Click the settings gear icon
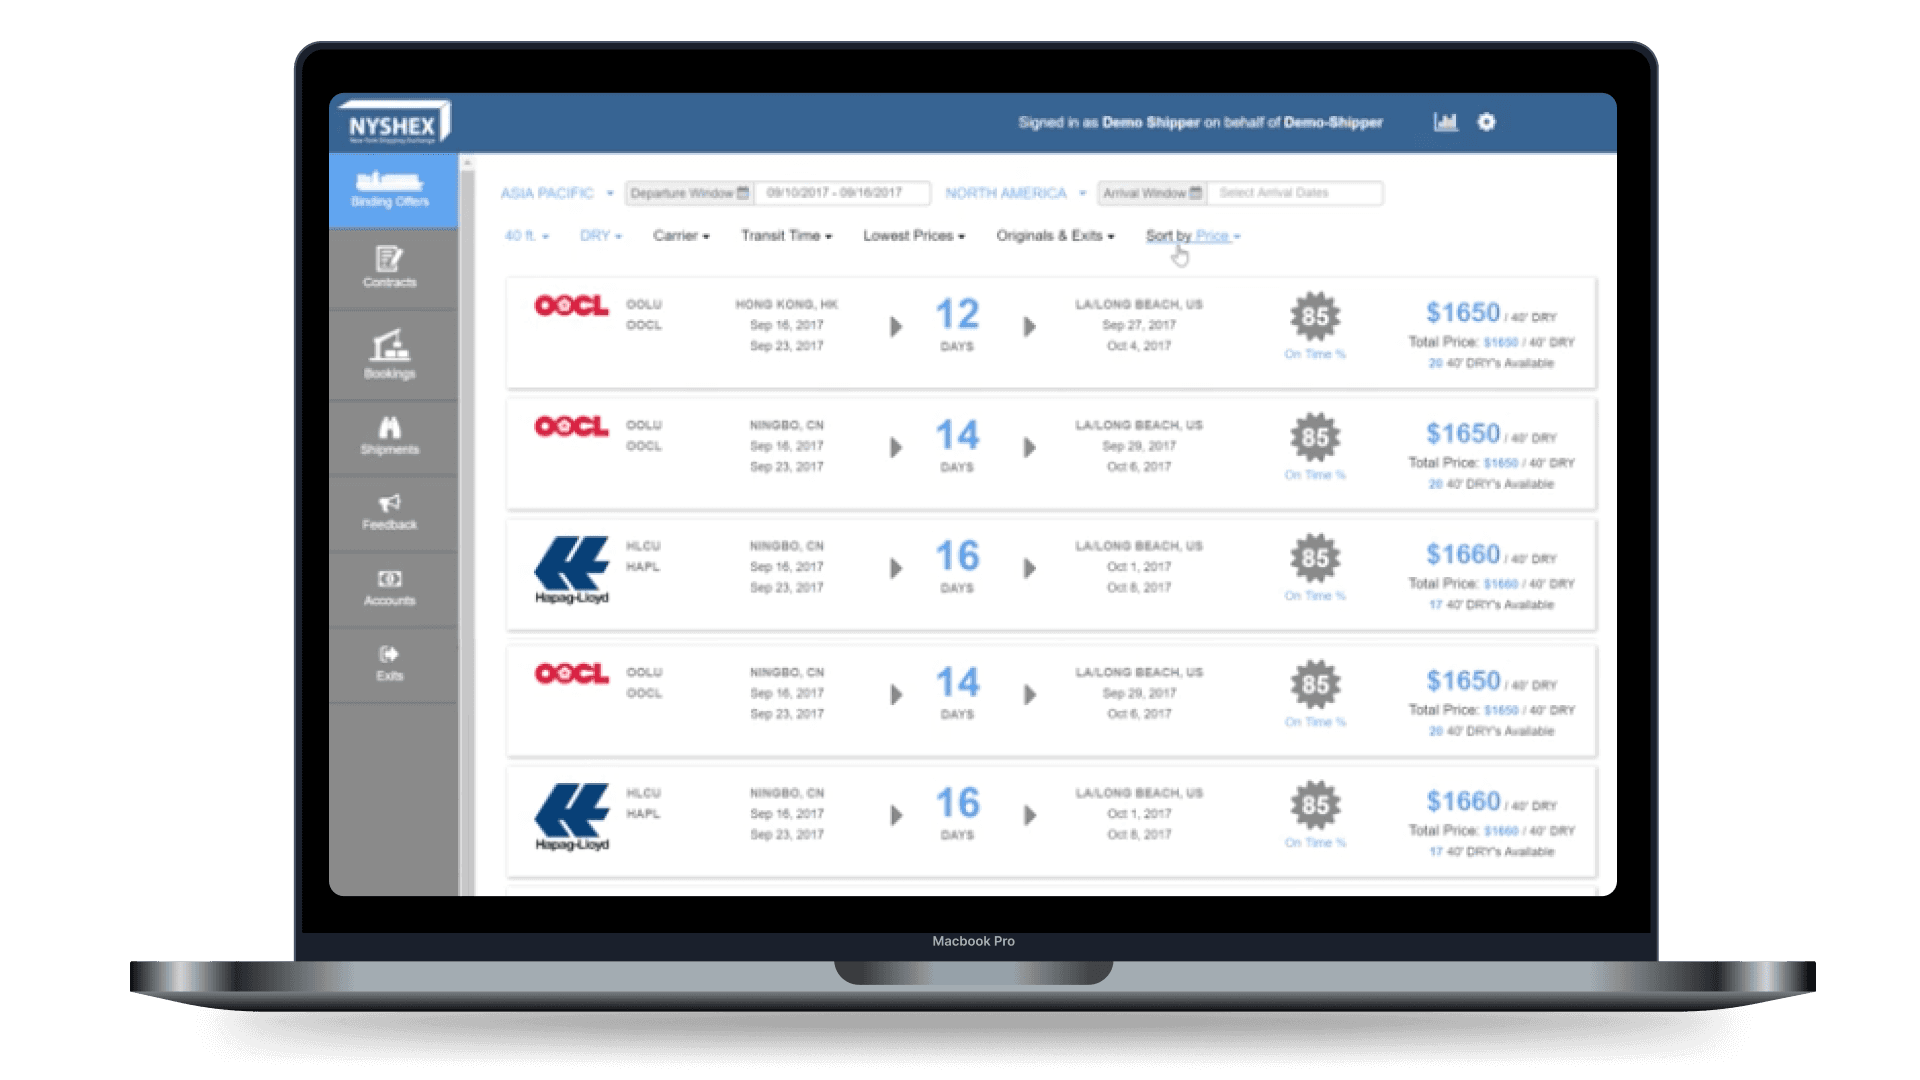Screen dimensions: 1920x1080 1486,121
